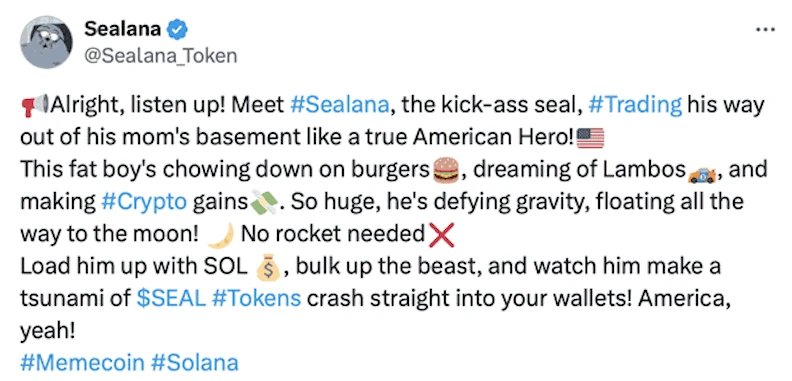Screen dimensions: 792x381
Task: Click the Sealana display name
Action: (123, 29)
